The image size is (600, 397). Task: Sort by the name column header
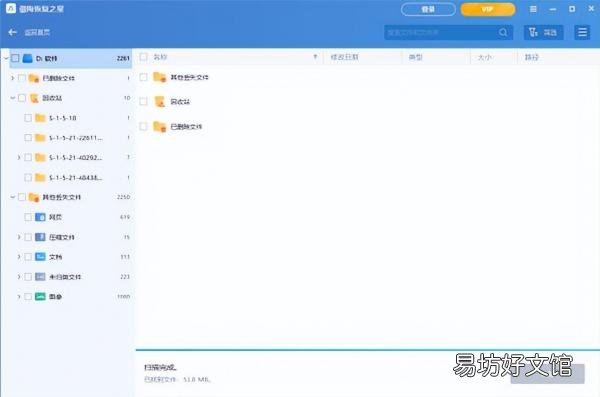[x=160, y=57]
